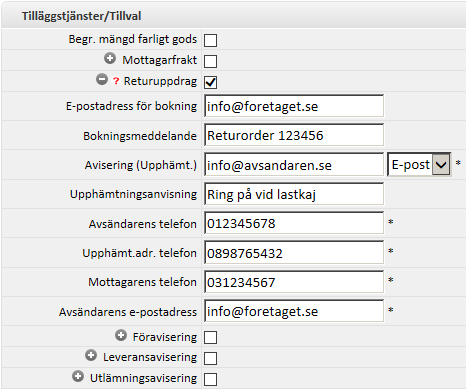466x390 pixels.
Task: Click the Bokningsmeddelande label
Action: pyautogui.click(x=140, y=136)
